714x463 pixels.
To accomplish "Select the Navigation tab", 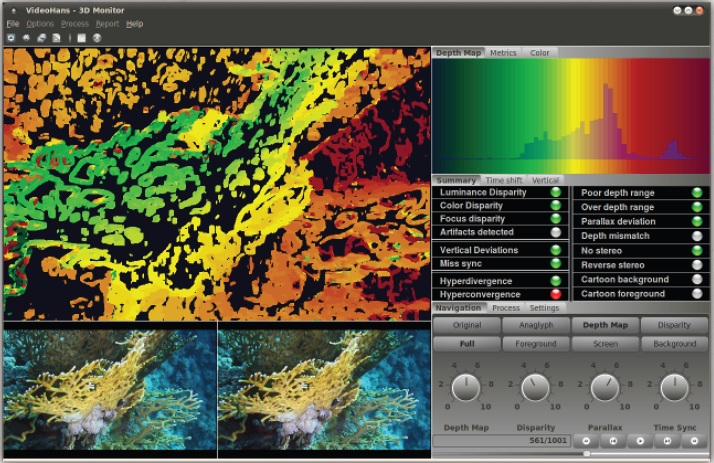I will point(458,308).
